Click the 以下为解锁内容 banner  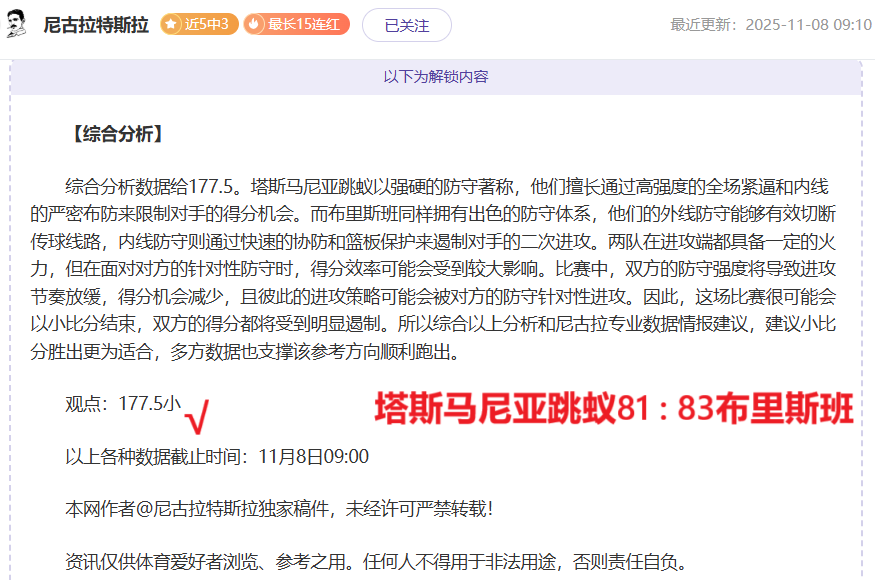coord(436,76)
